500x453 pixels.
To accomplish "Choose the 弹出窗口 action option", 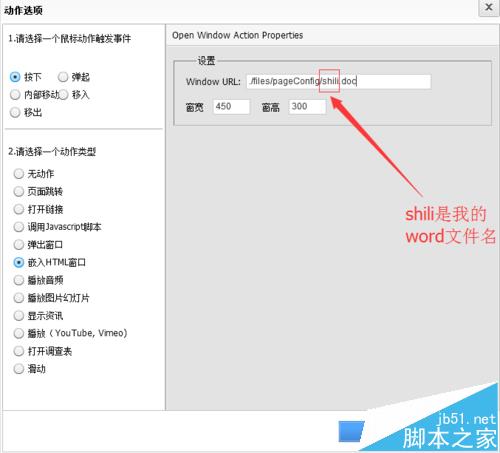I will [x=19, y=245].
